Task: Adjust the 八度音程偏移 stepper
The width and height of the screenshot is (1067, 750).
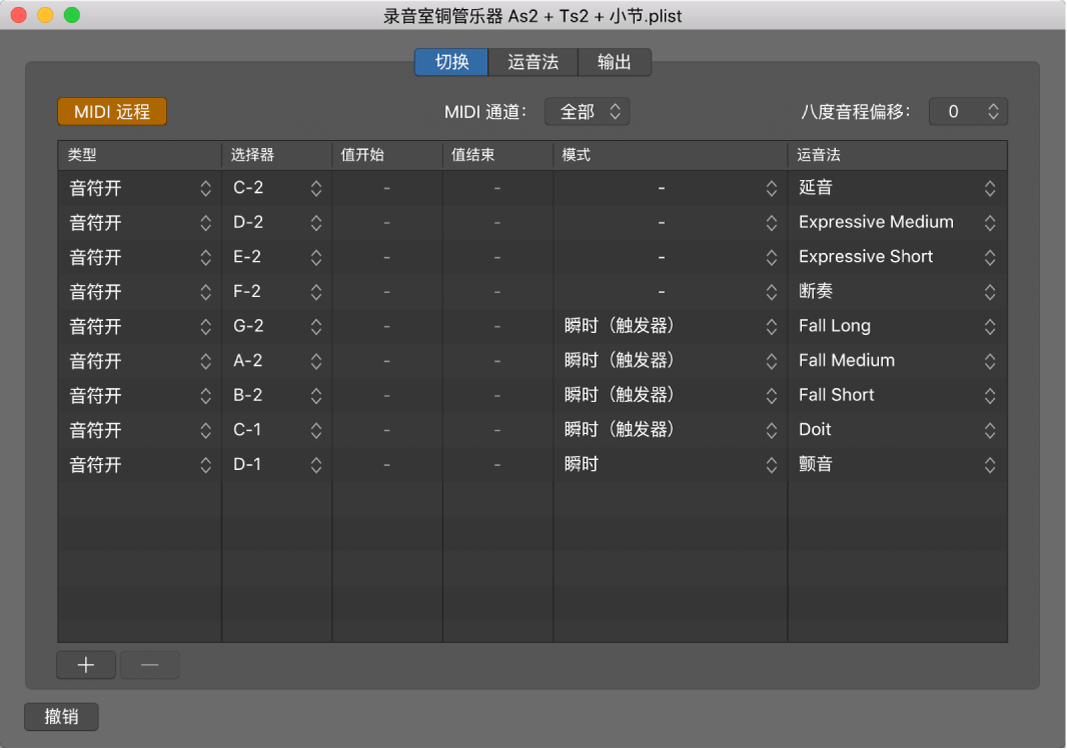Action: pos(991,111)
